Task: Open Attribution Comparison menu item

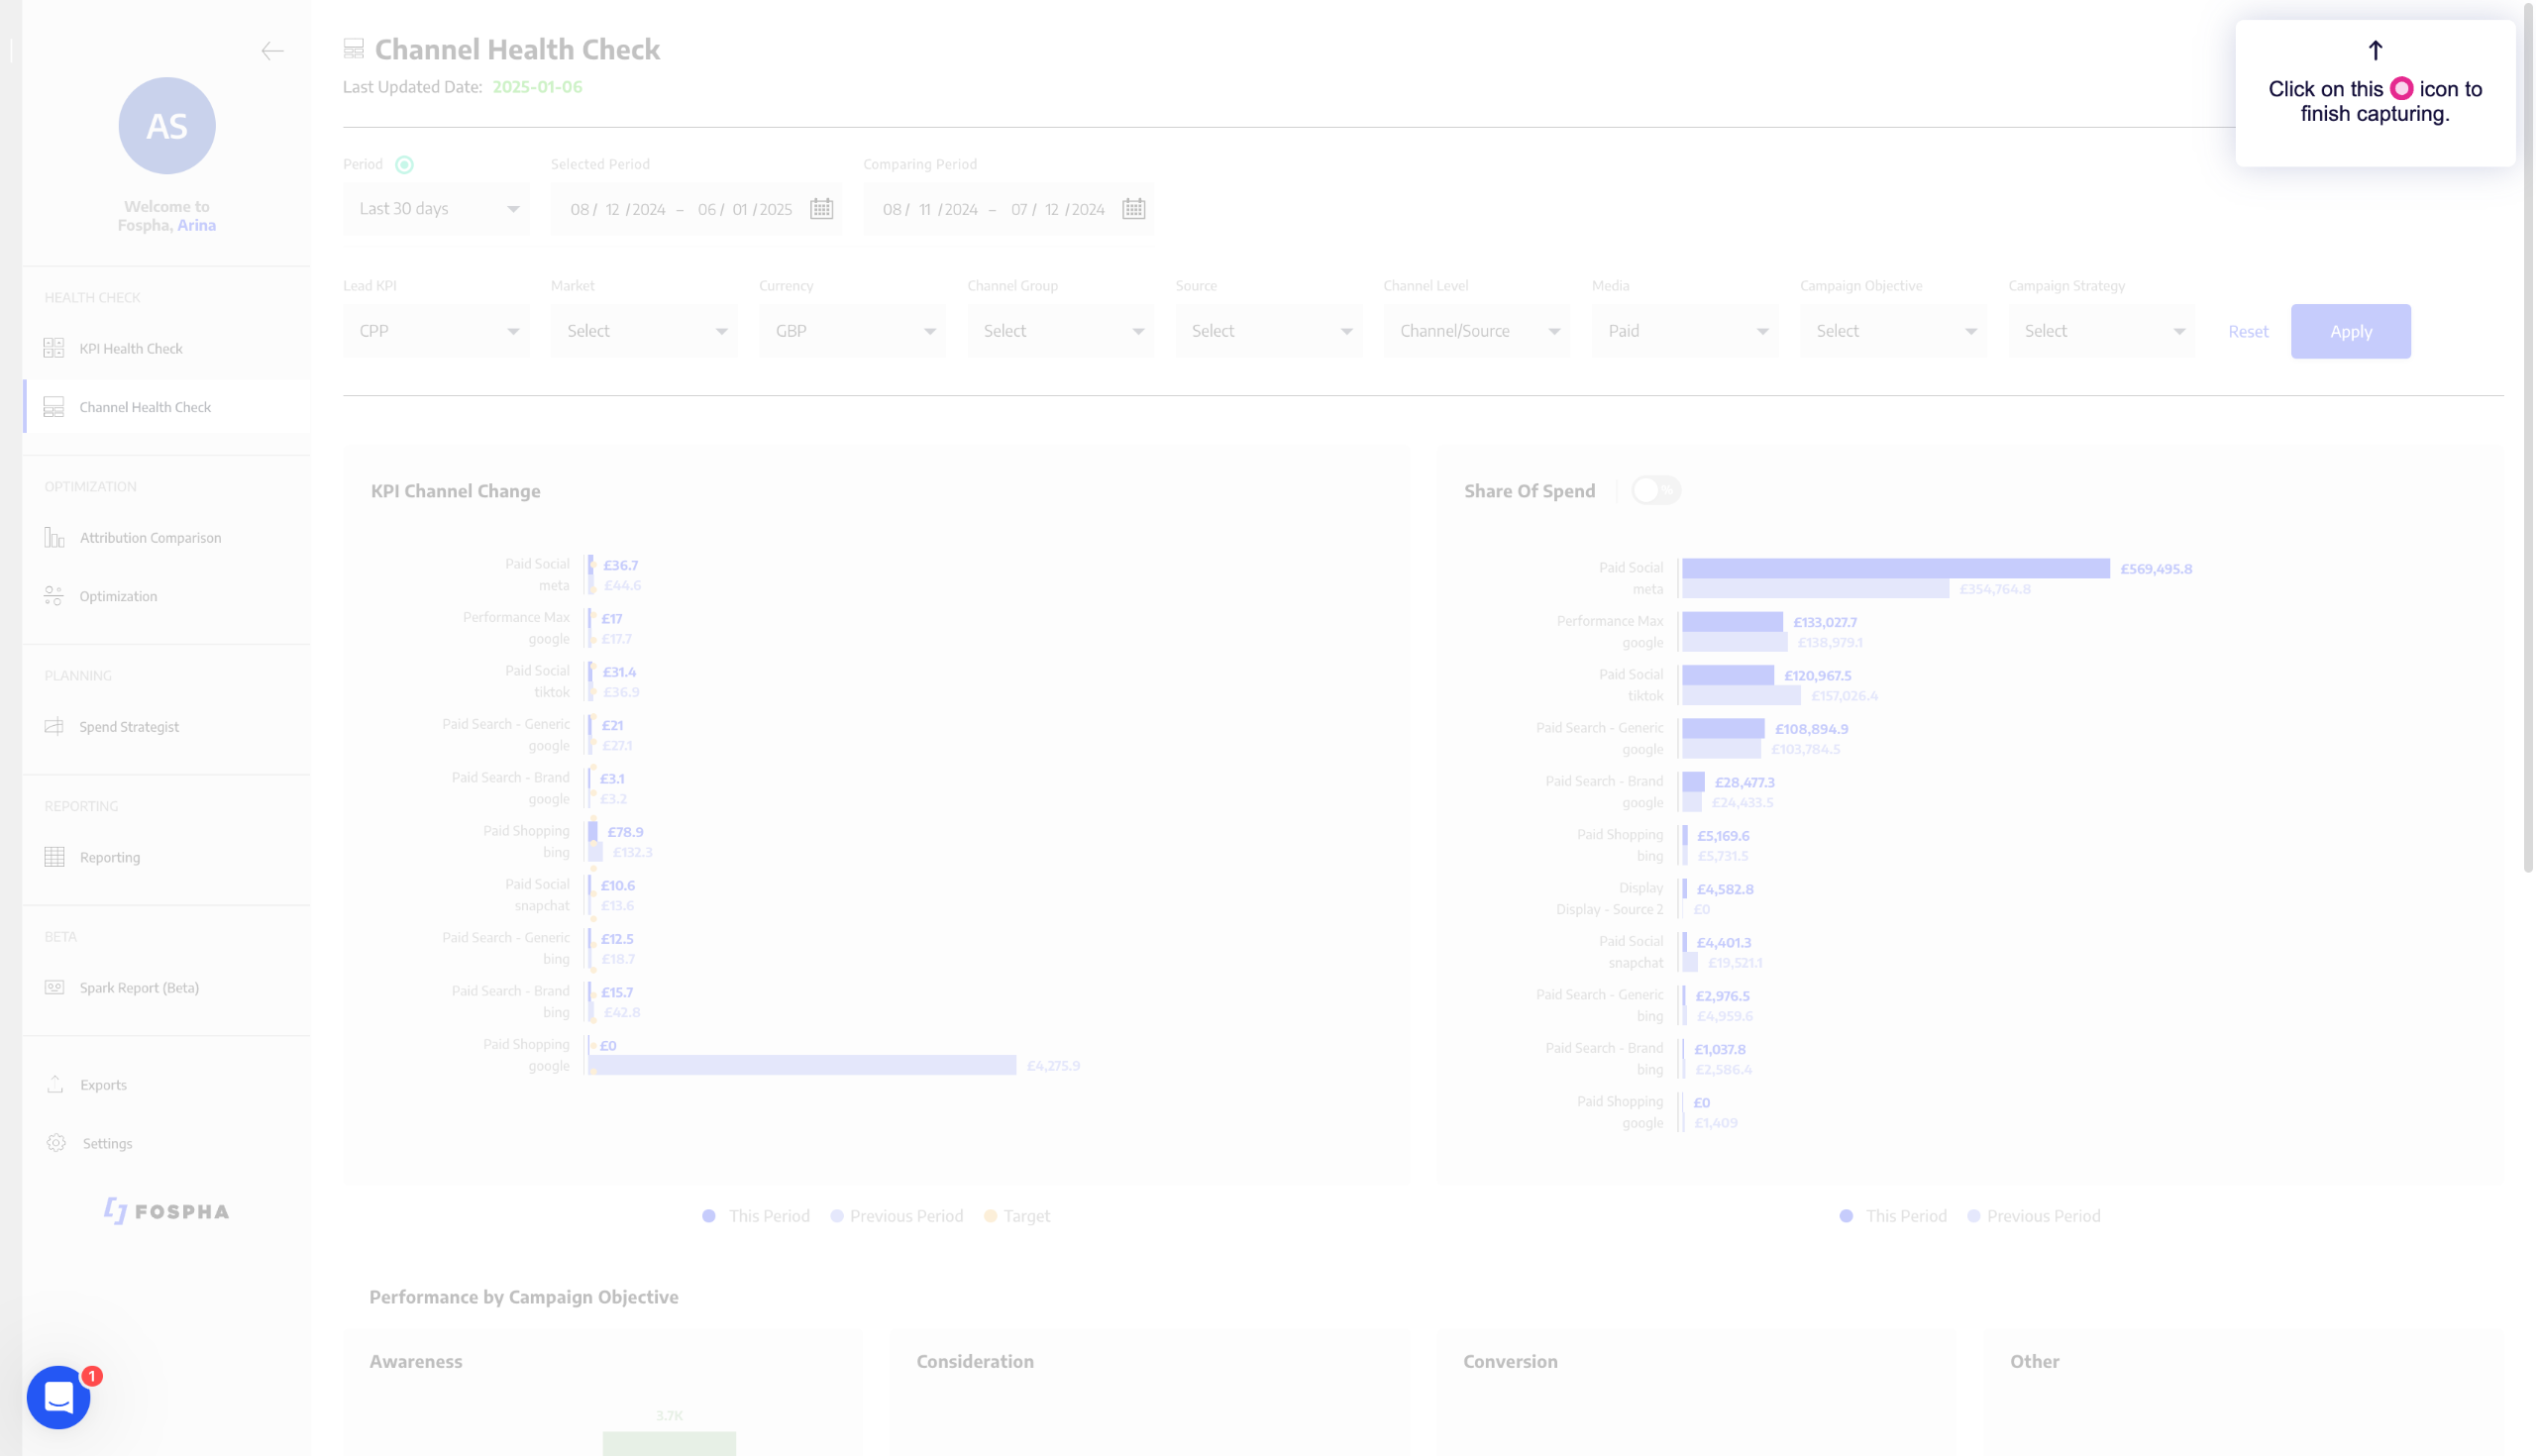Action: [x=150, y=537]
